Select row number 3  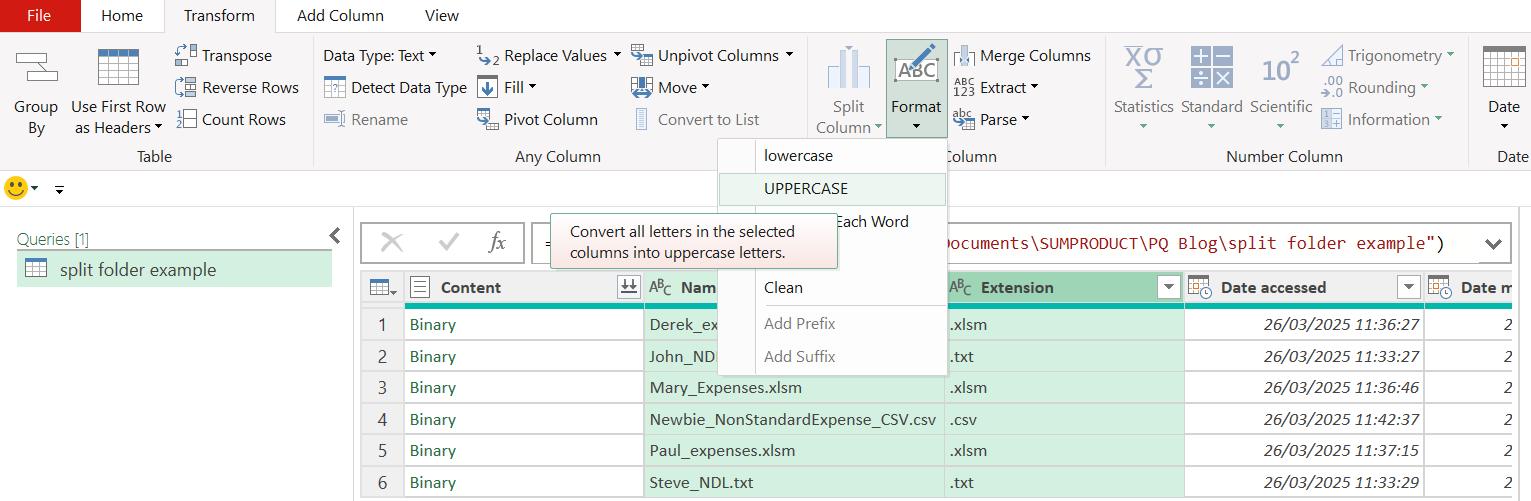(382, 387)
